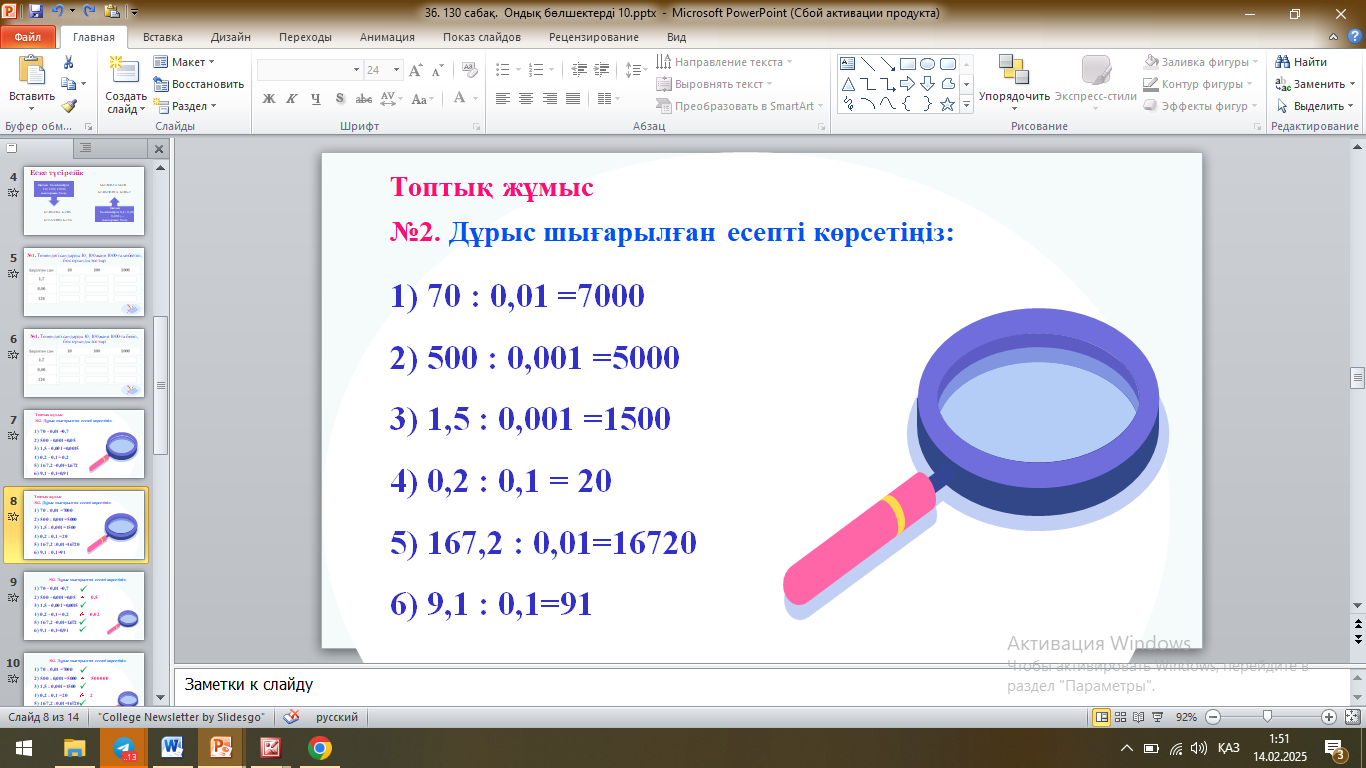The image size is (1366, 768).
Task: Open the font name dropdown
Action: [x=356, y=70]
